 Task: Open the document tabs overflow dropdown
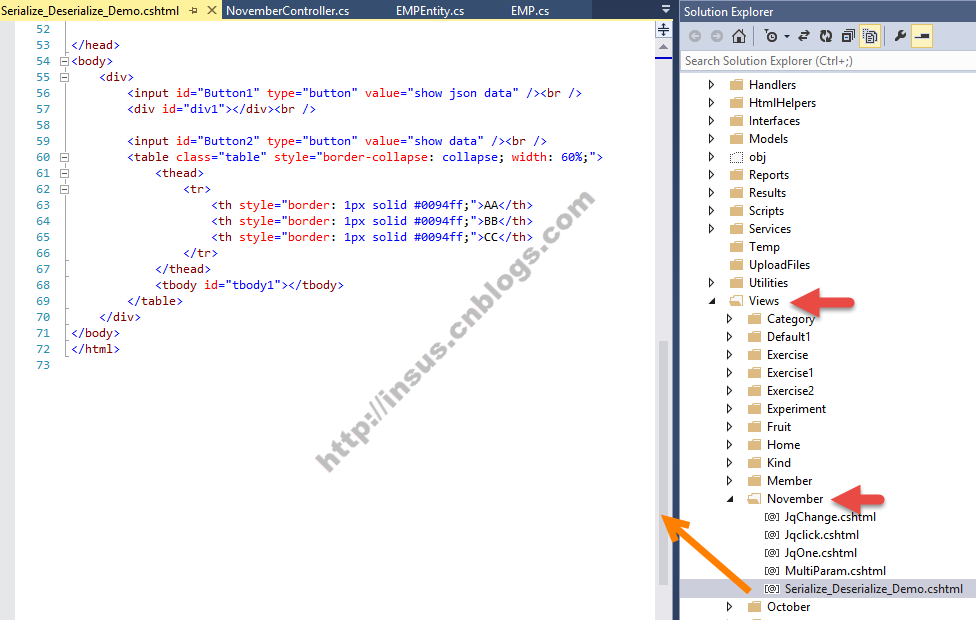(x=665, y=9)
